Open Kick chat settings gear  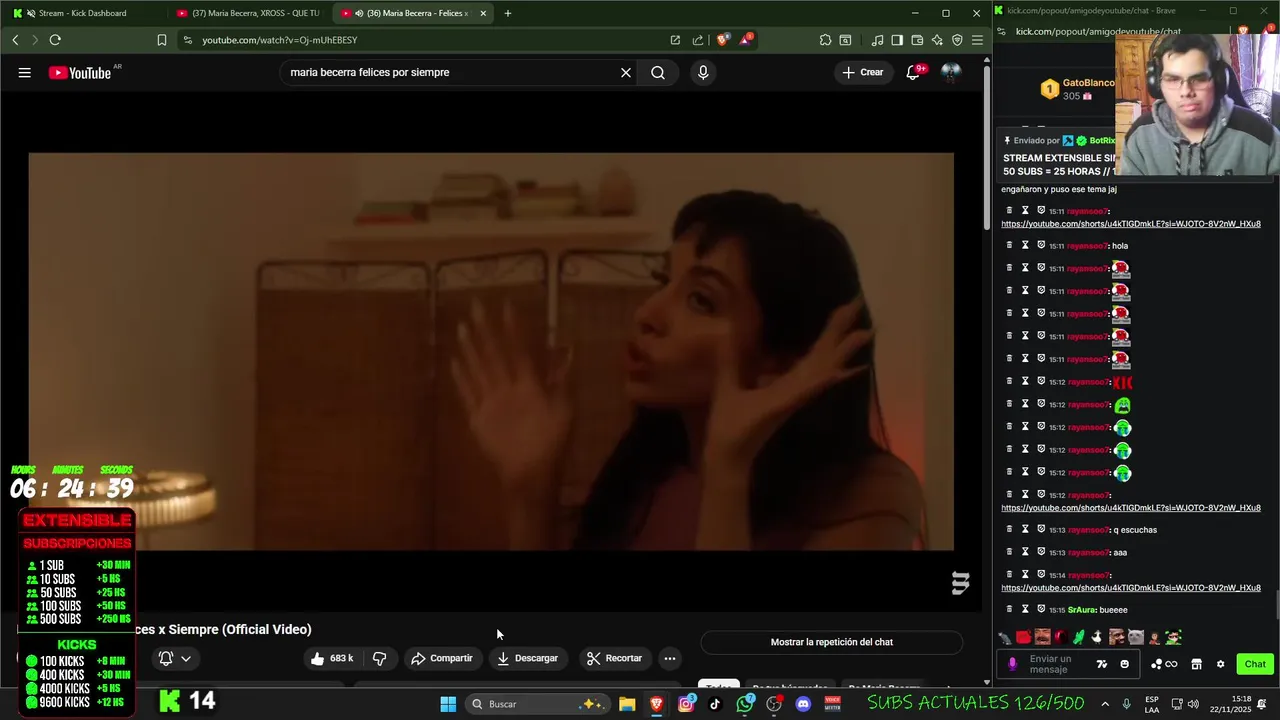click(x=1220, y=664)
